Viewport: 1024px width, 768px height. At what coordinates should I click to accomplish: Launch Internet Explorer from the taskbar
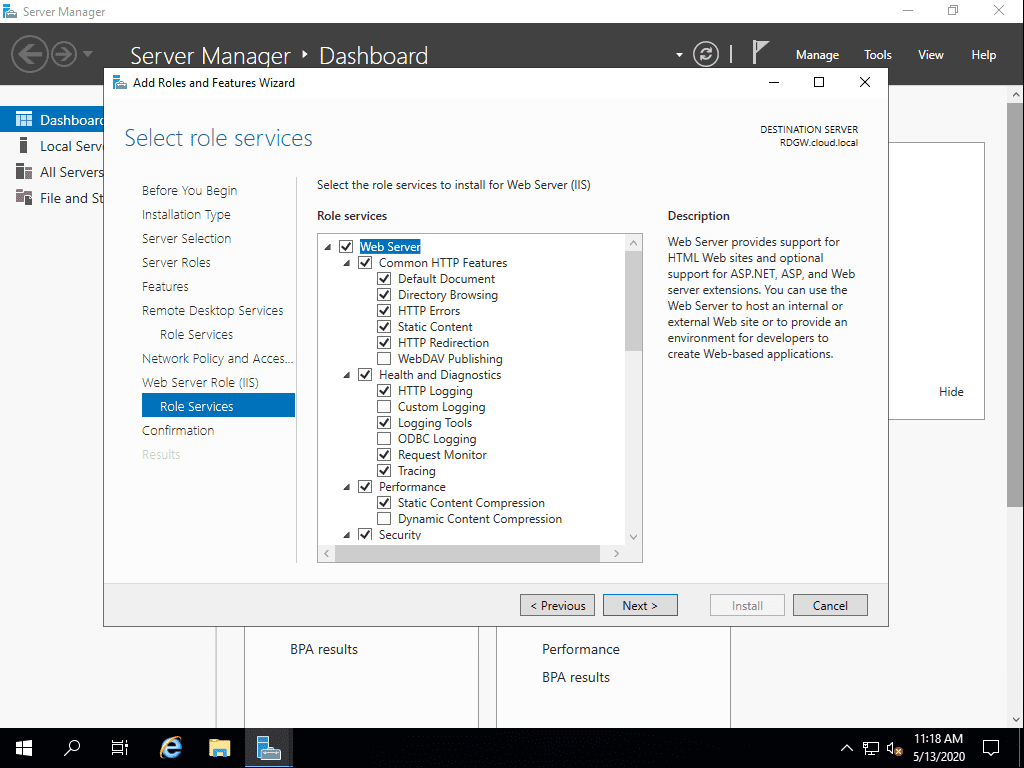170,747
